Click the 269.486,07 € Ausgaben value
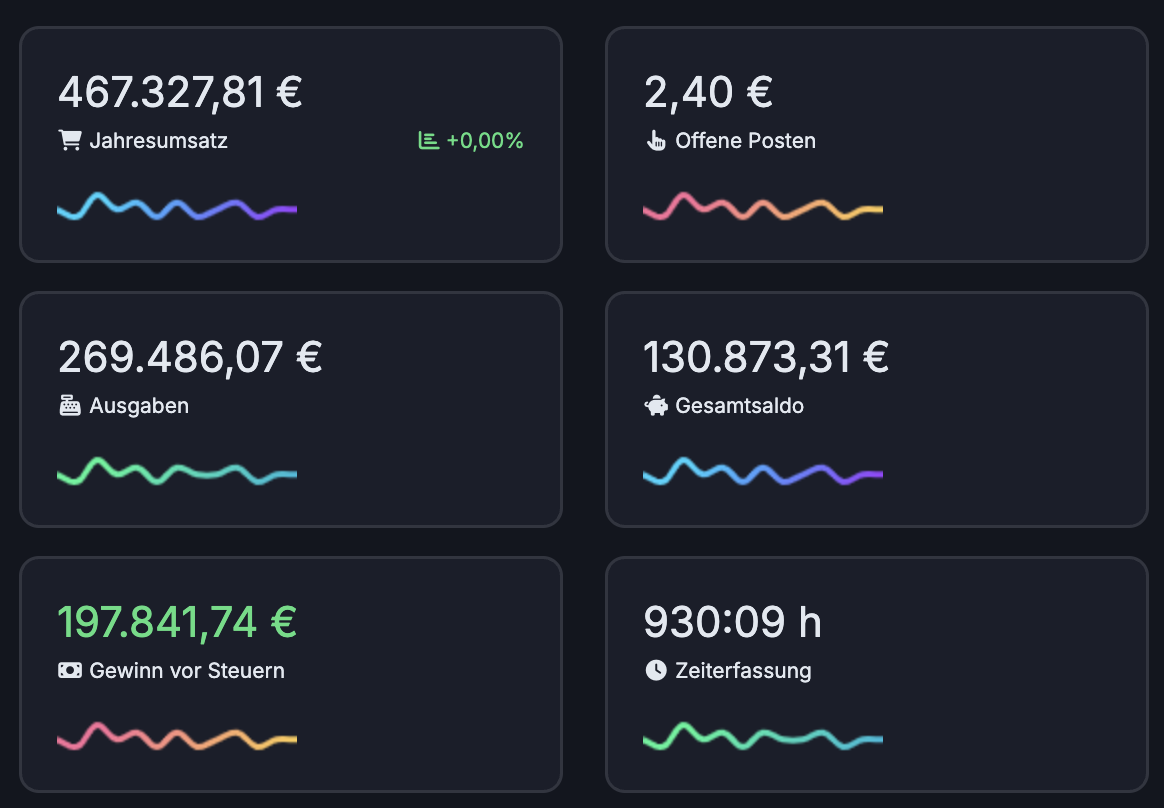 (190, 357)
